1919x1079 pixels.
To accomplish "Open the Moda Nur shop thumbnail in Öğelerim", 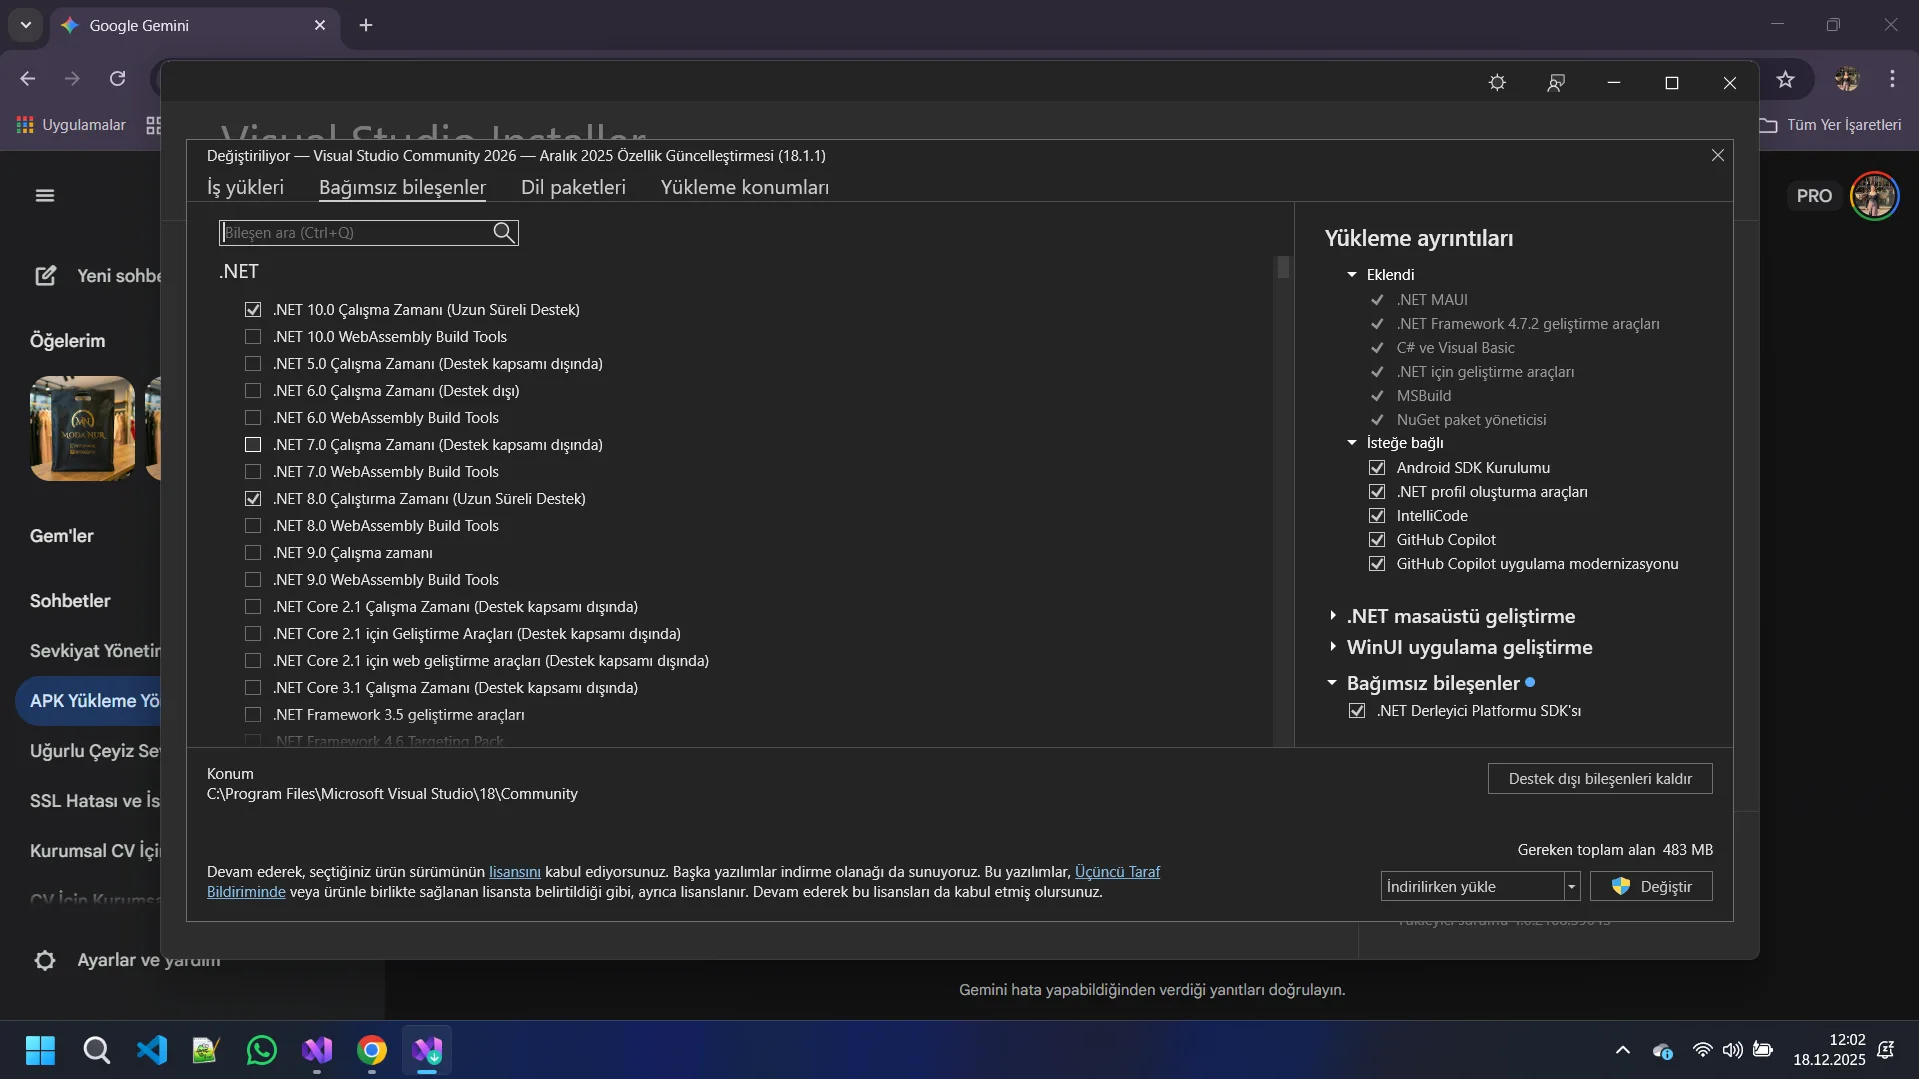I will click(x=82, y=429).
